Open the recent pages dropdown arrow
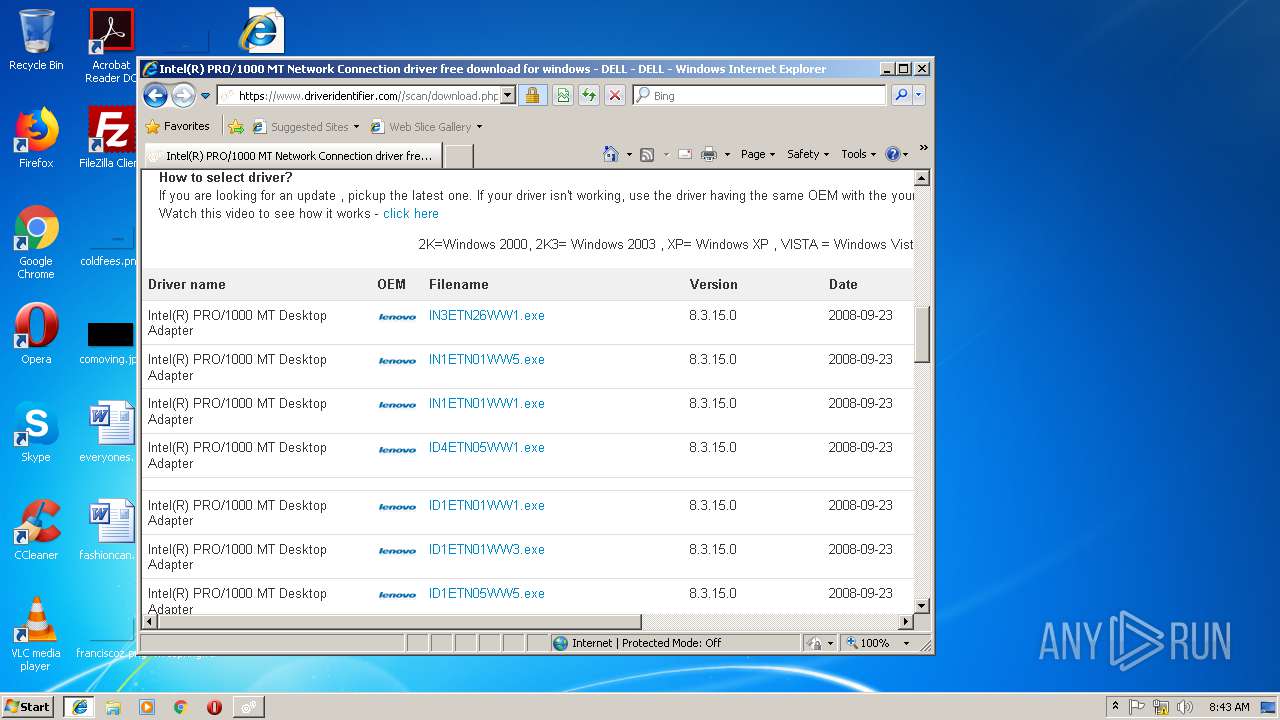The width and height of the screenshot is (1280, 720). [x=205, y=96]
